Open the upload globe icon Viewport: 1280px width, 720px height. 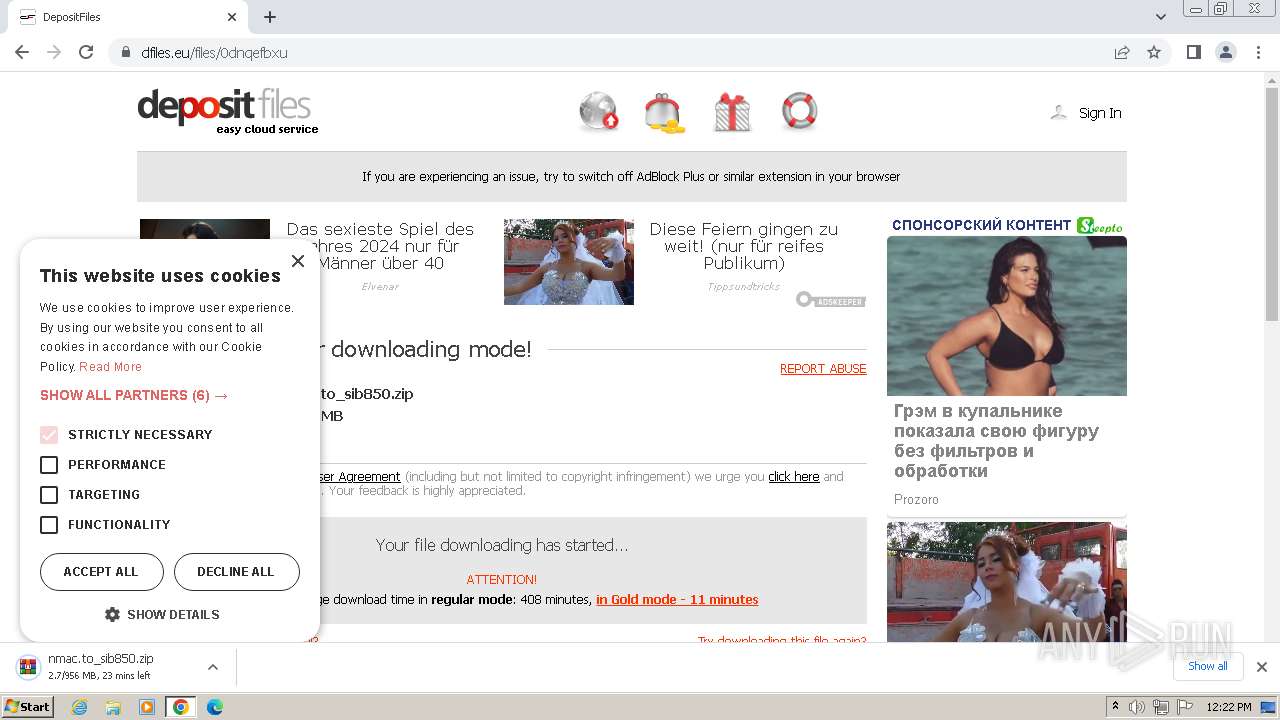(598, 111)
